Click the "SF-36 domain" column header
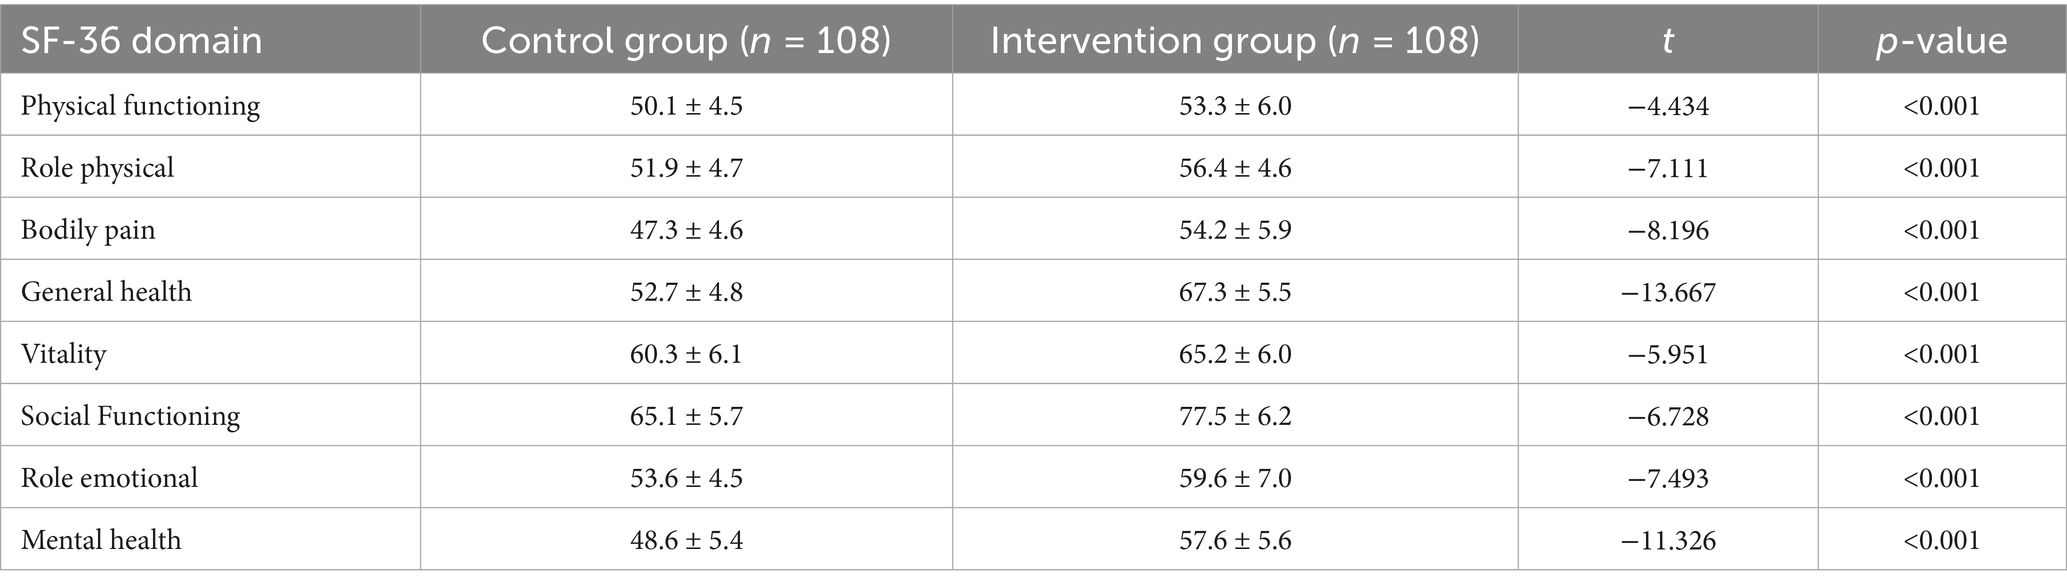 [x=142, y=41]
